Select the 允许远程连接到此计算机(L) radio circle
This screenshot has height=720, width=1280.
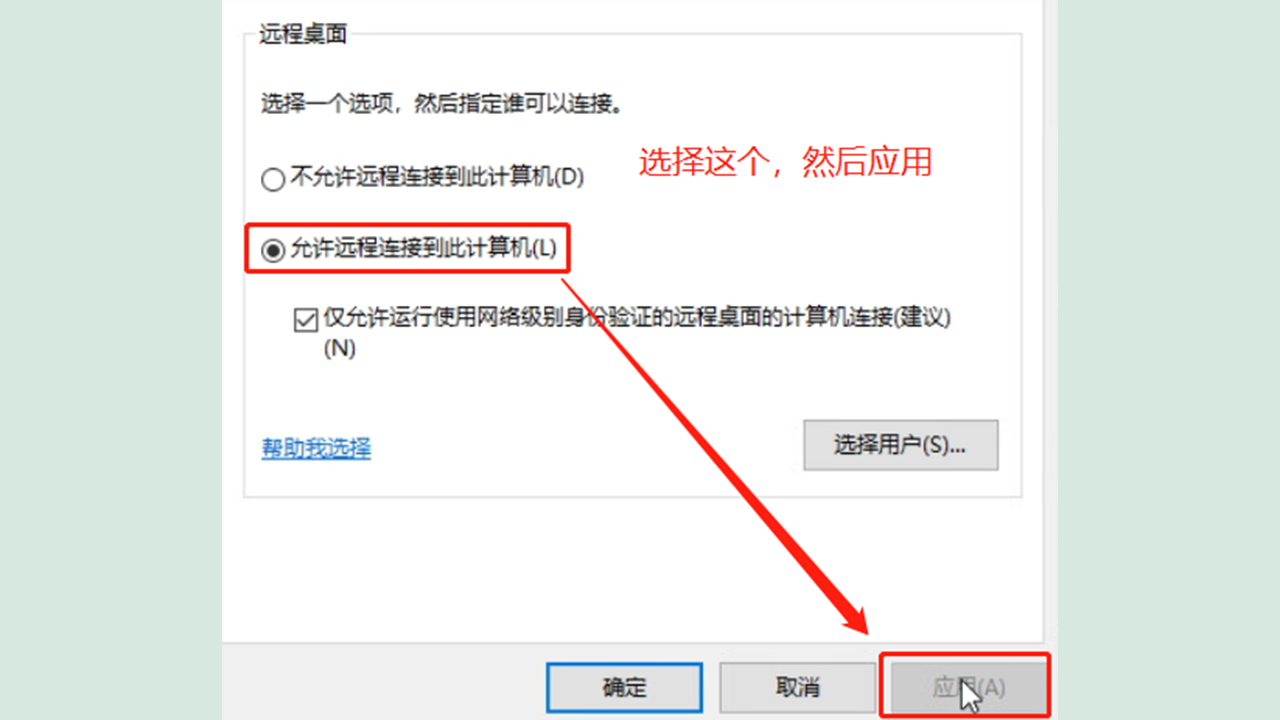click(272, 251)
